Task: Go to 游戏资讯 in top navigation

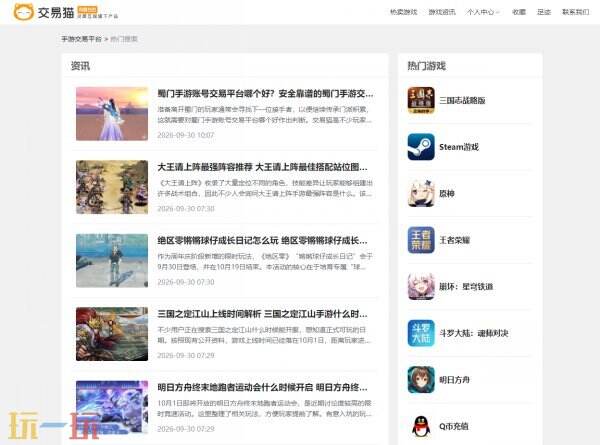Action: tap(442, 12)
